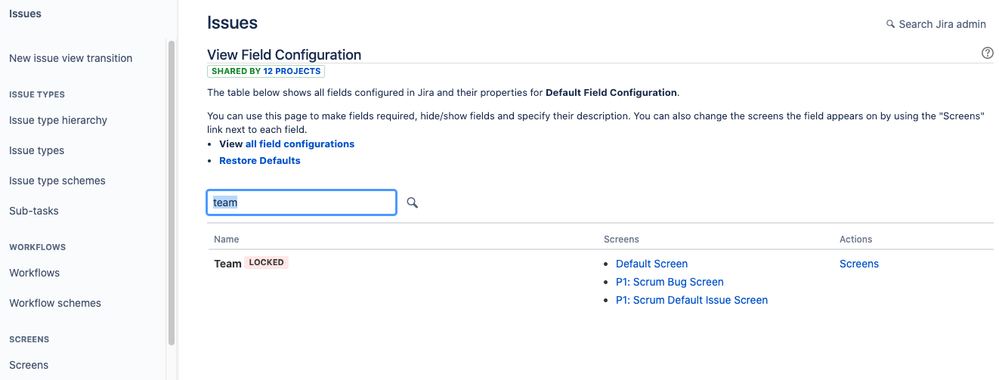Select Issue type hierarchy in sidebar
The height and width of the screenshot is (380, 999).
point(58,120)
